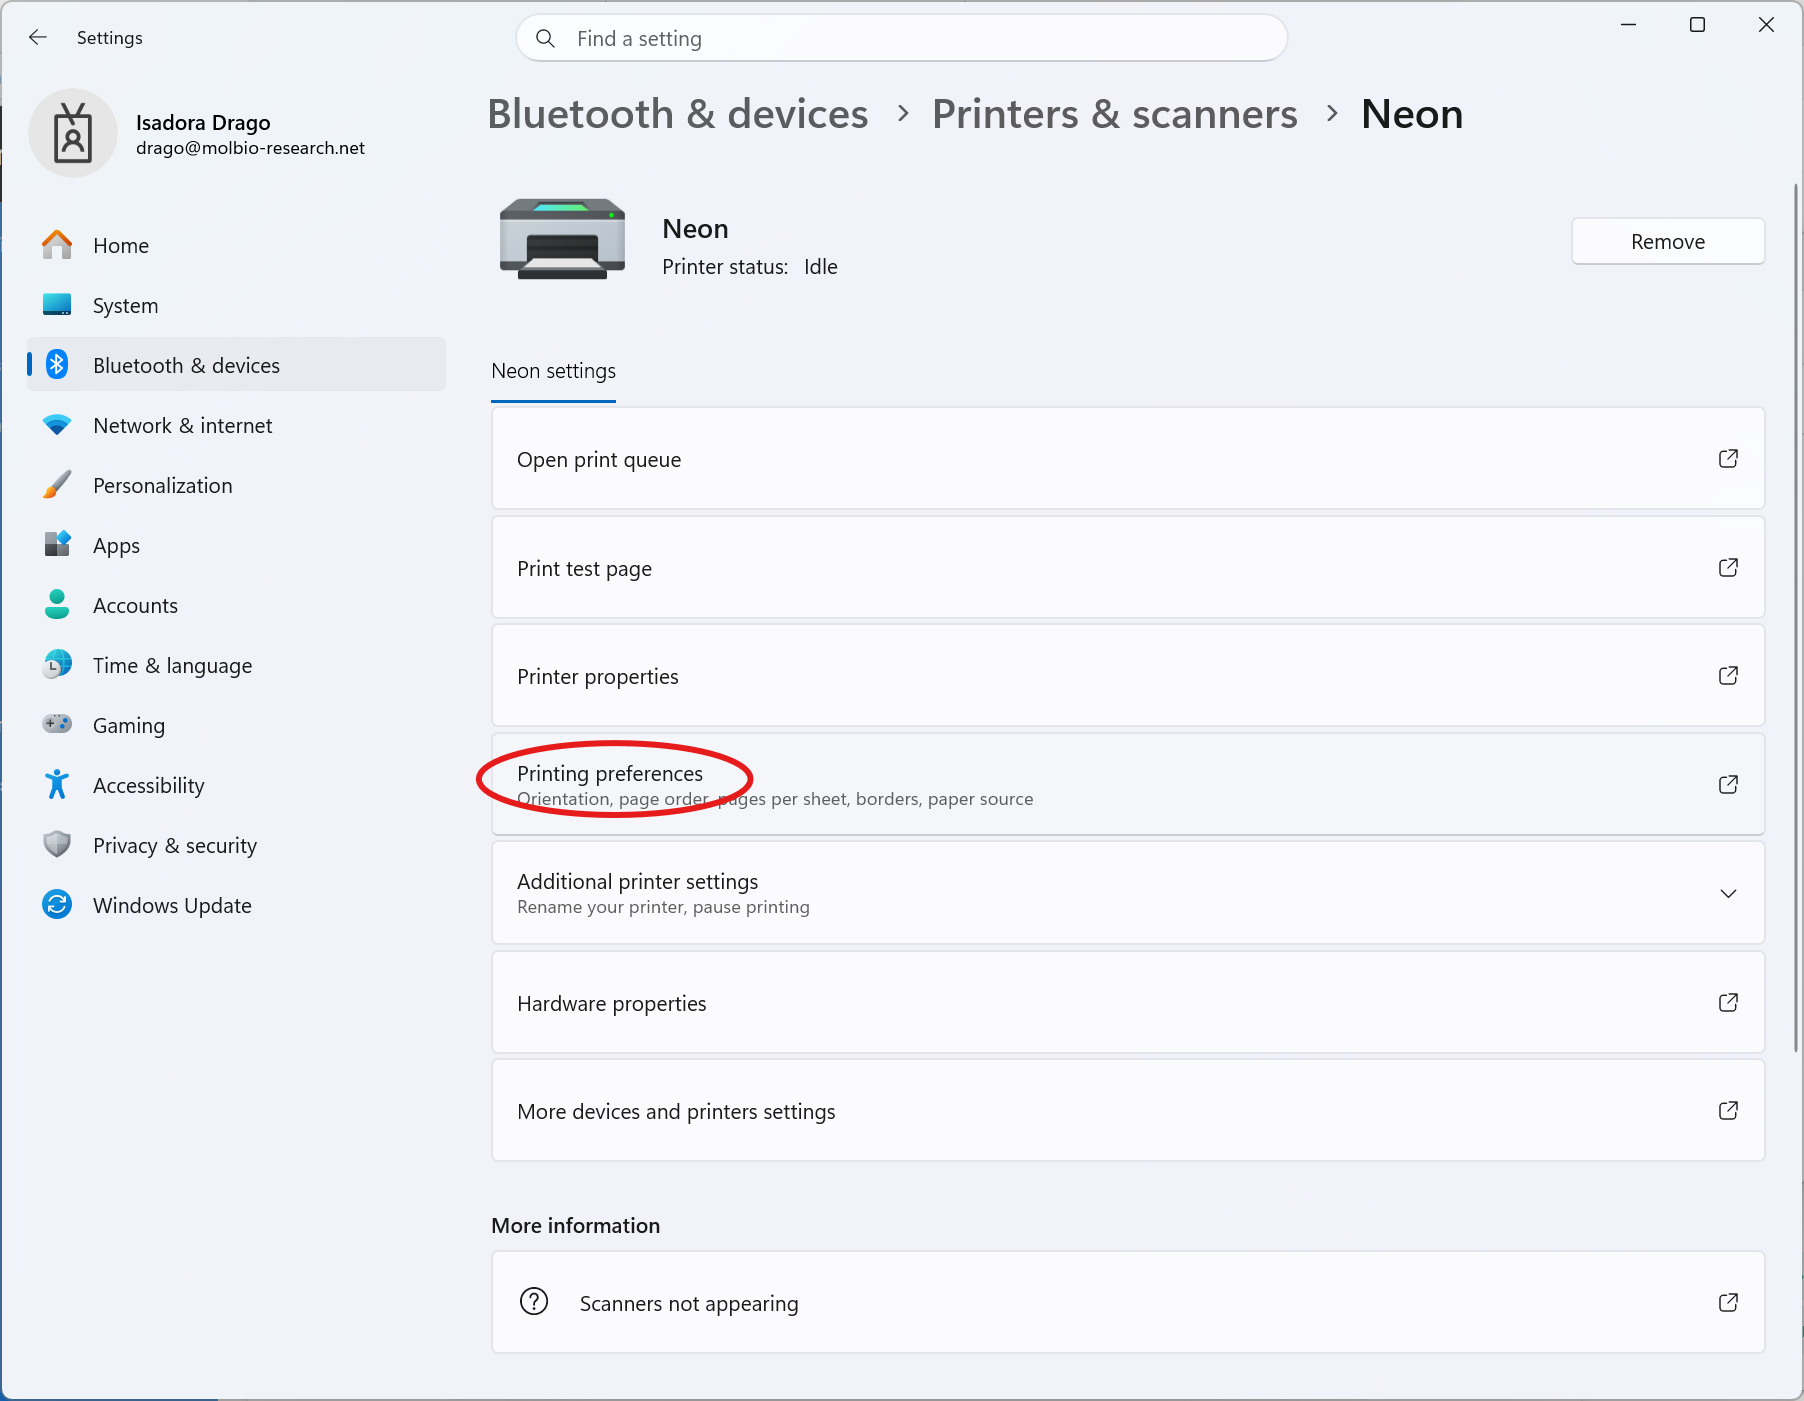The width and height of the screenshot is (1804, 1401).
Task: Click external link icon for Printing preferences
Action: (1728, 785)
